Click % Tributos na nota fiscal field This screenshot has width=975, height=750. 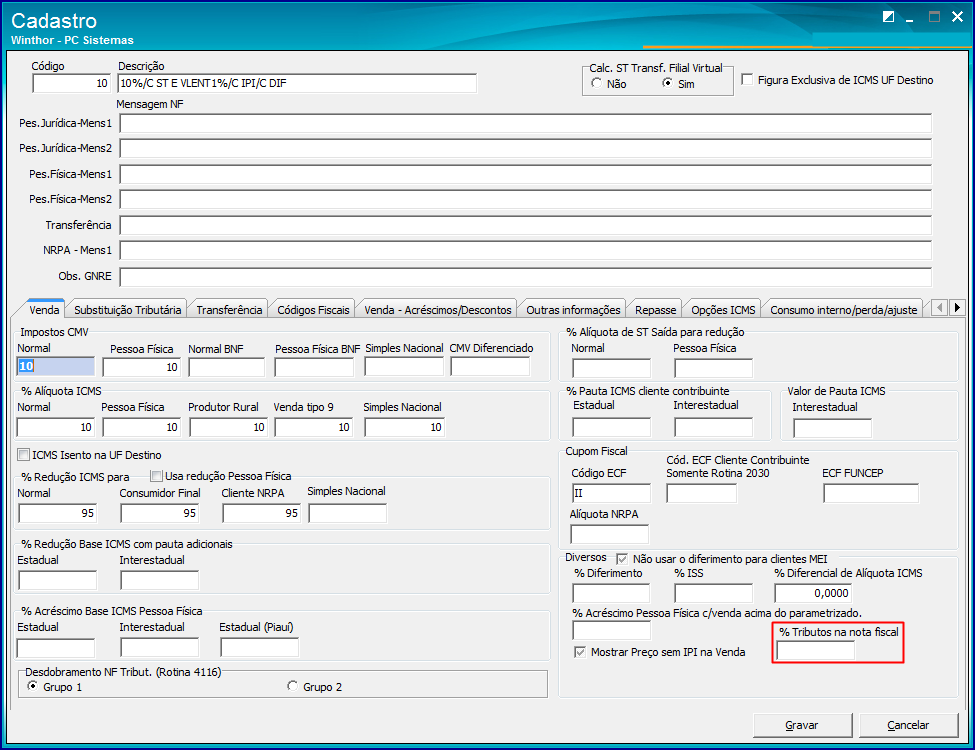[816, 650]
